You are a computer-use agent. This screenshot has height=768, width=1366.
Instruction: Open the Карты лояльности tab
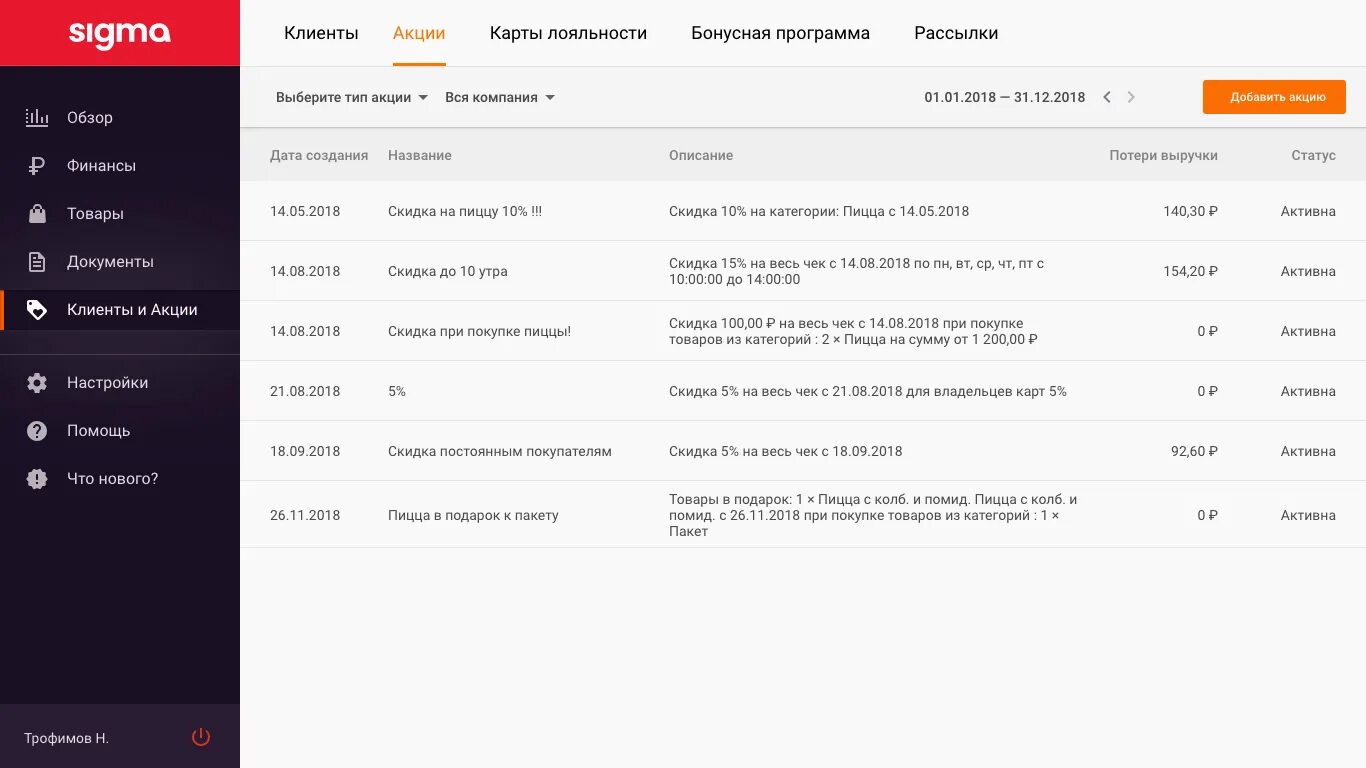point(568,33)
